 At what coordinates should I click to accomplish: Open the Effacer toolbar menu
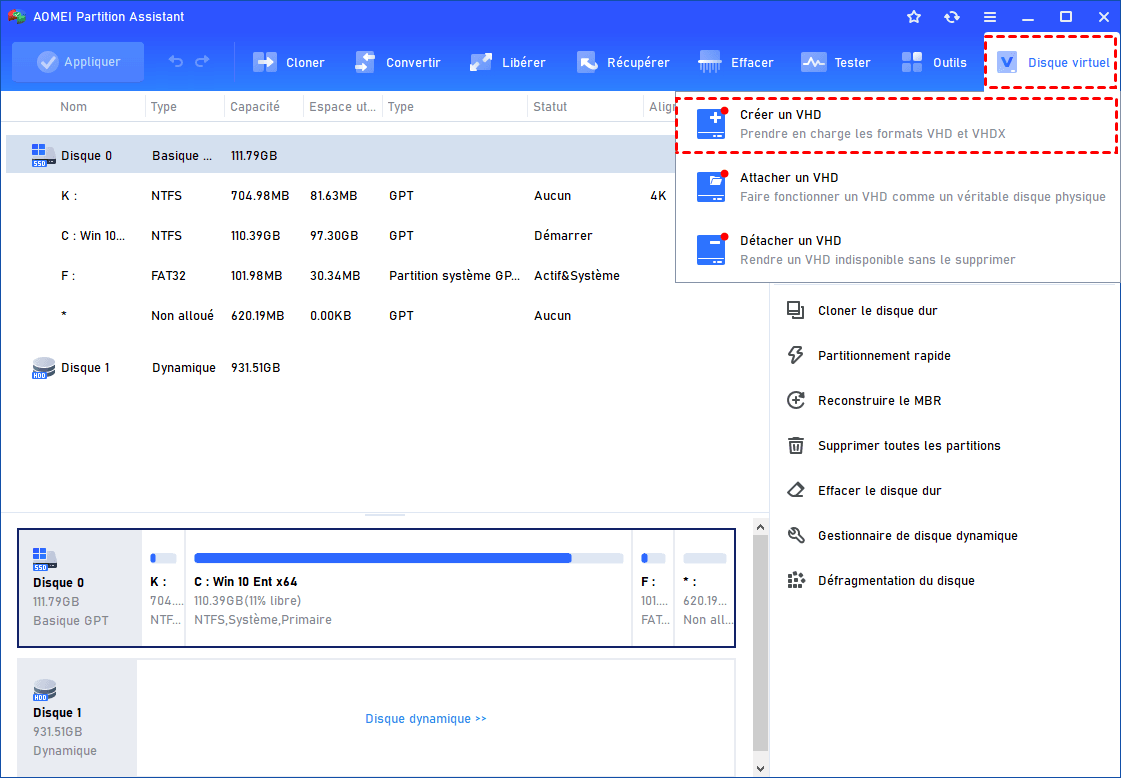[736, 62]
